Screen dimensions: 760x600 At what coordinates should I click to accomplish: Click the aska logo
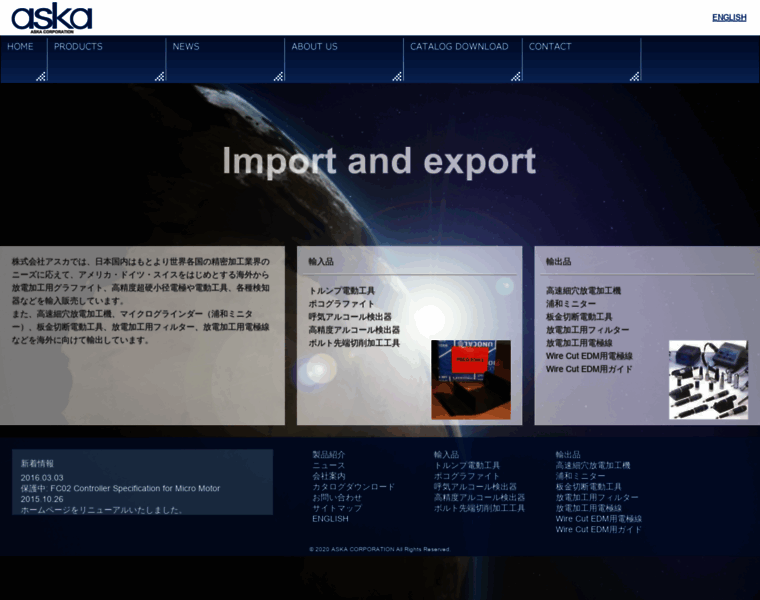tap(51, 18)
